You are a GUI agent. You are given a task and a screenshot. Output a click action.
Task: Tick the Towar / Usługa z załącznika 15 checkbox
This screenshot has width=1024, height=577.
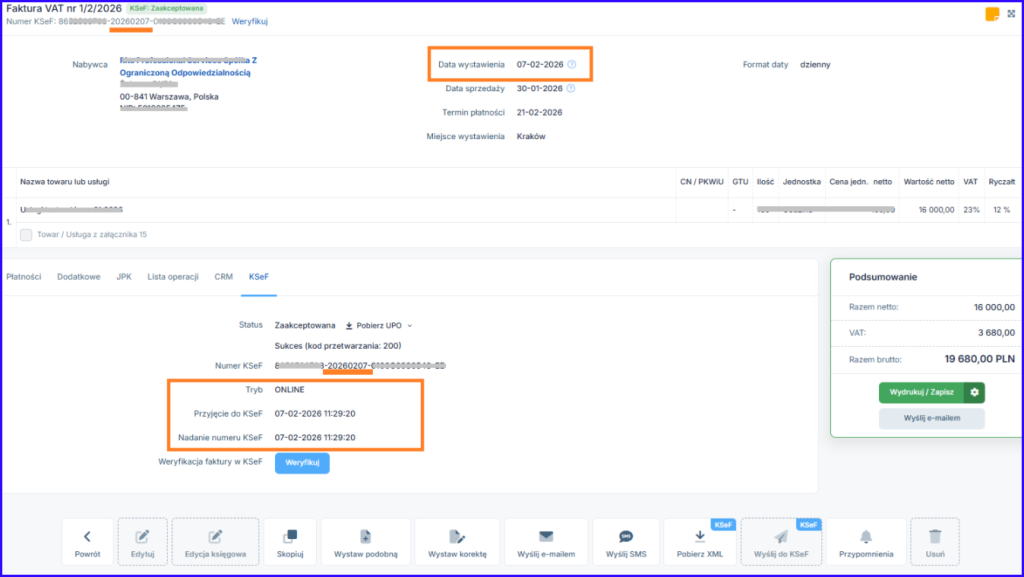pyautogui.click(x=26, y=234)
